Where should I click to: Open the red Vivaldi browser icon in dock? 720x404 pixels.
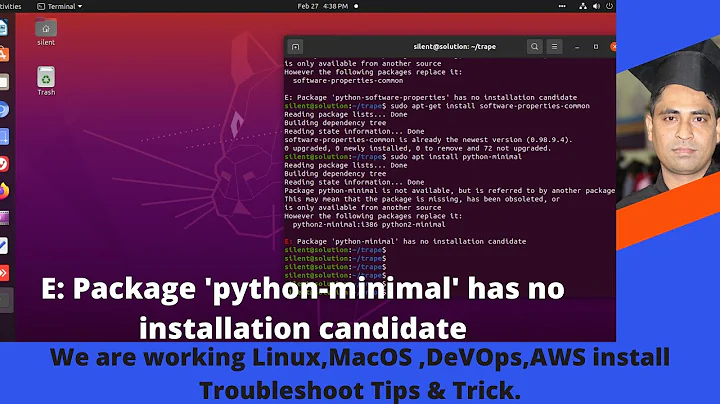point(4,164)
